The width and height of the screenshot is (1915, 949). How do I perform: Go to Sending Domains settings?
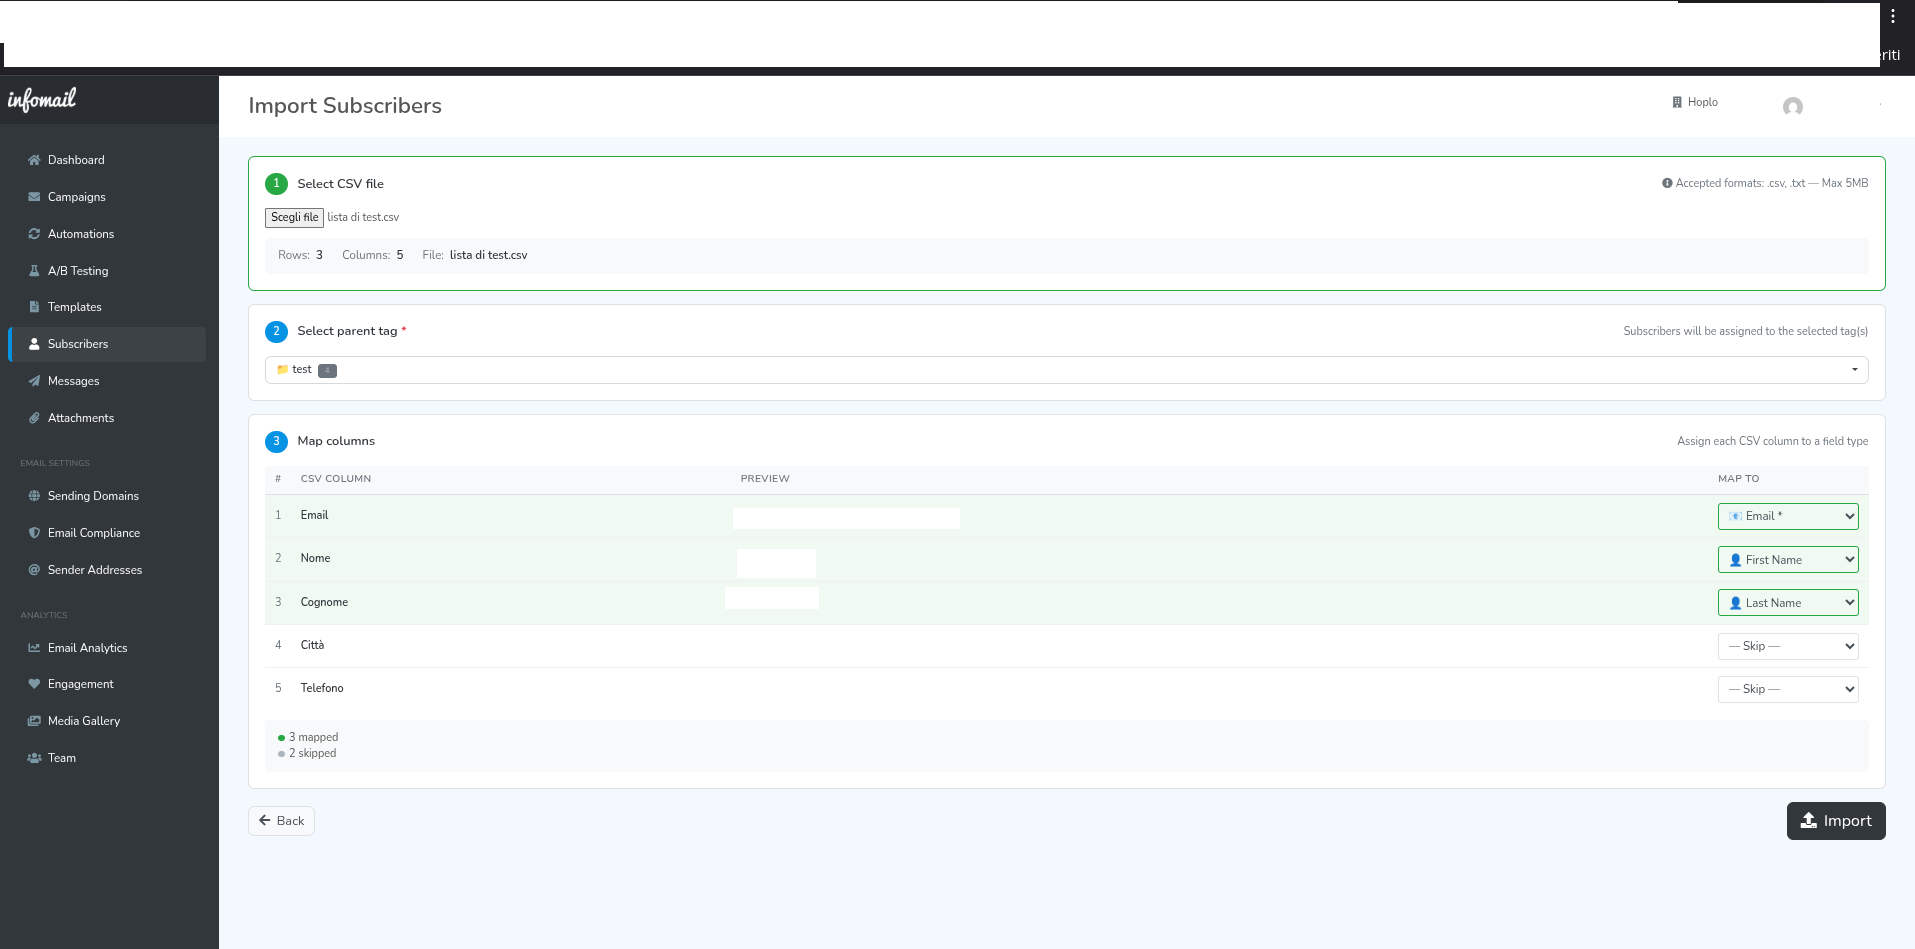tap(93, 496)
